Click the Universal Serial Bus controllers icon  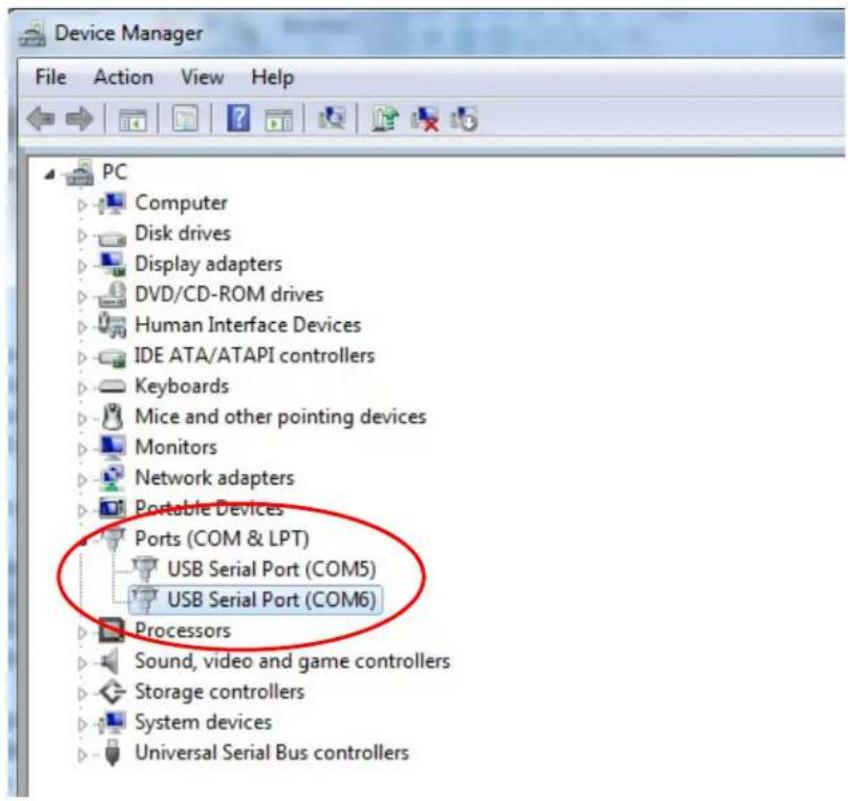[112, 753]
